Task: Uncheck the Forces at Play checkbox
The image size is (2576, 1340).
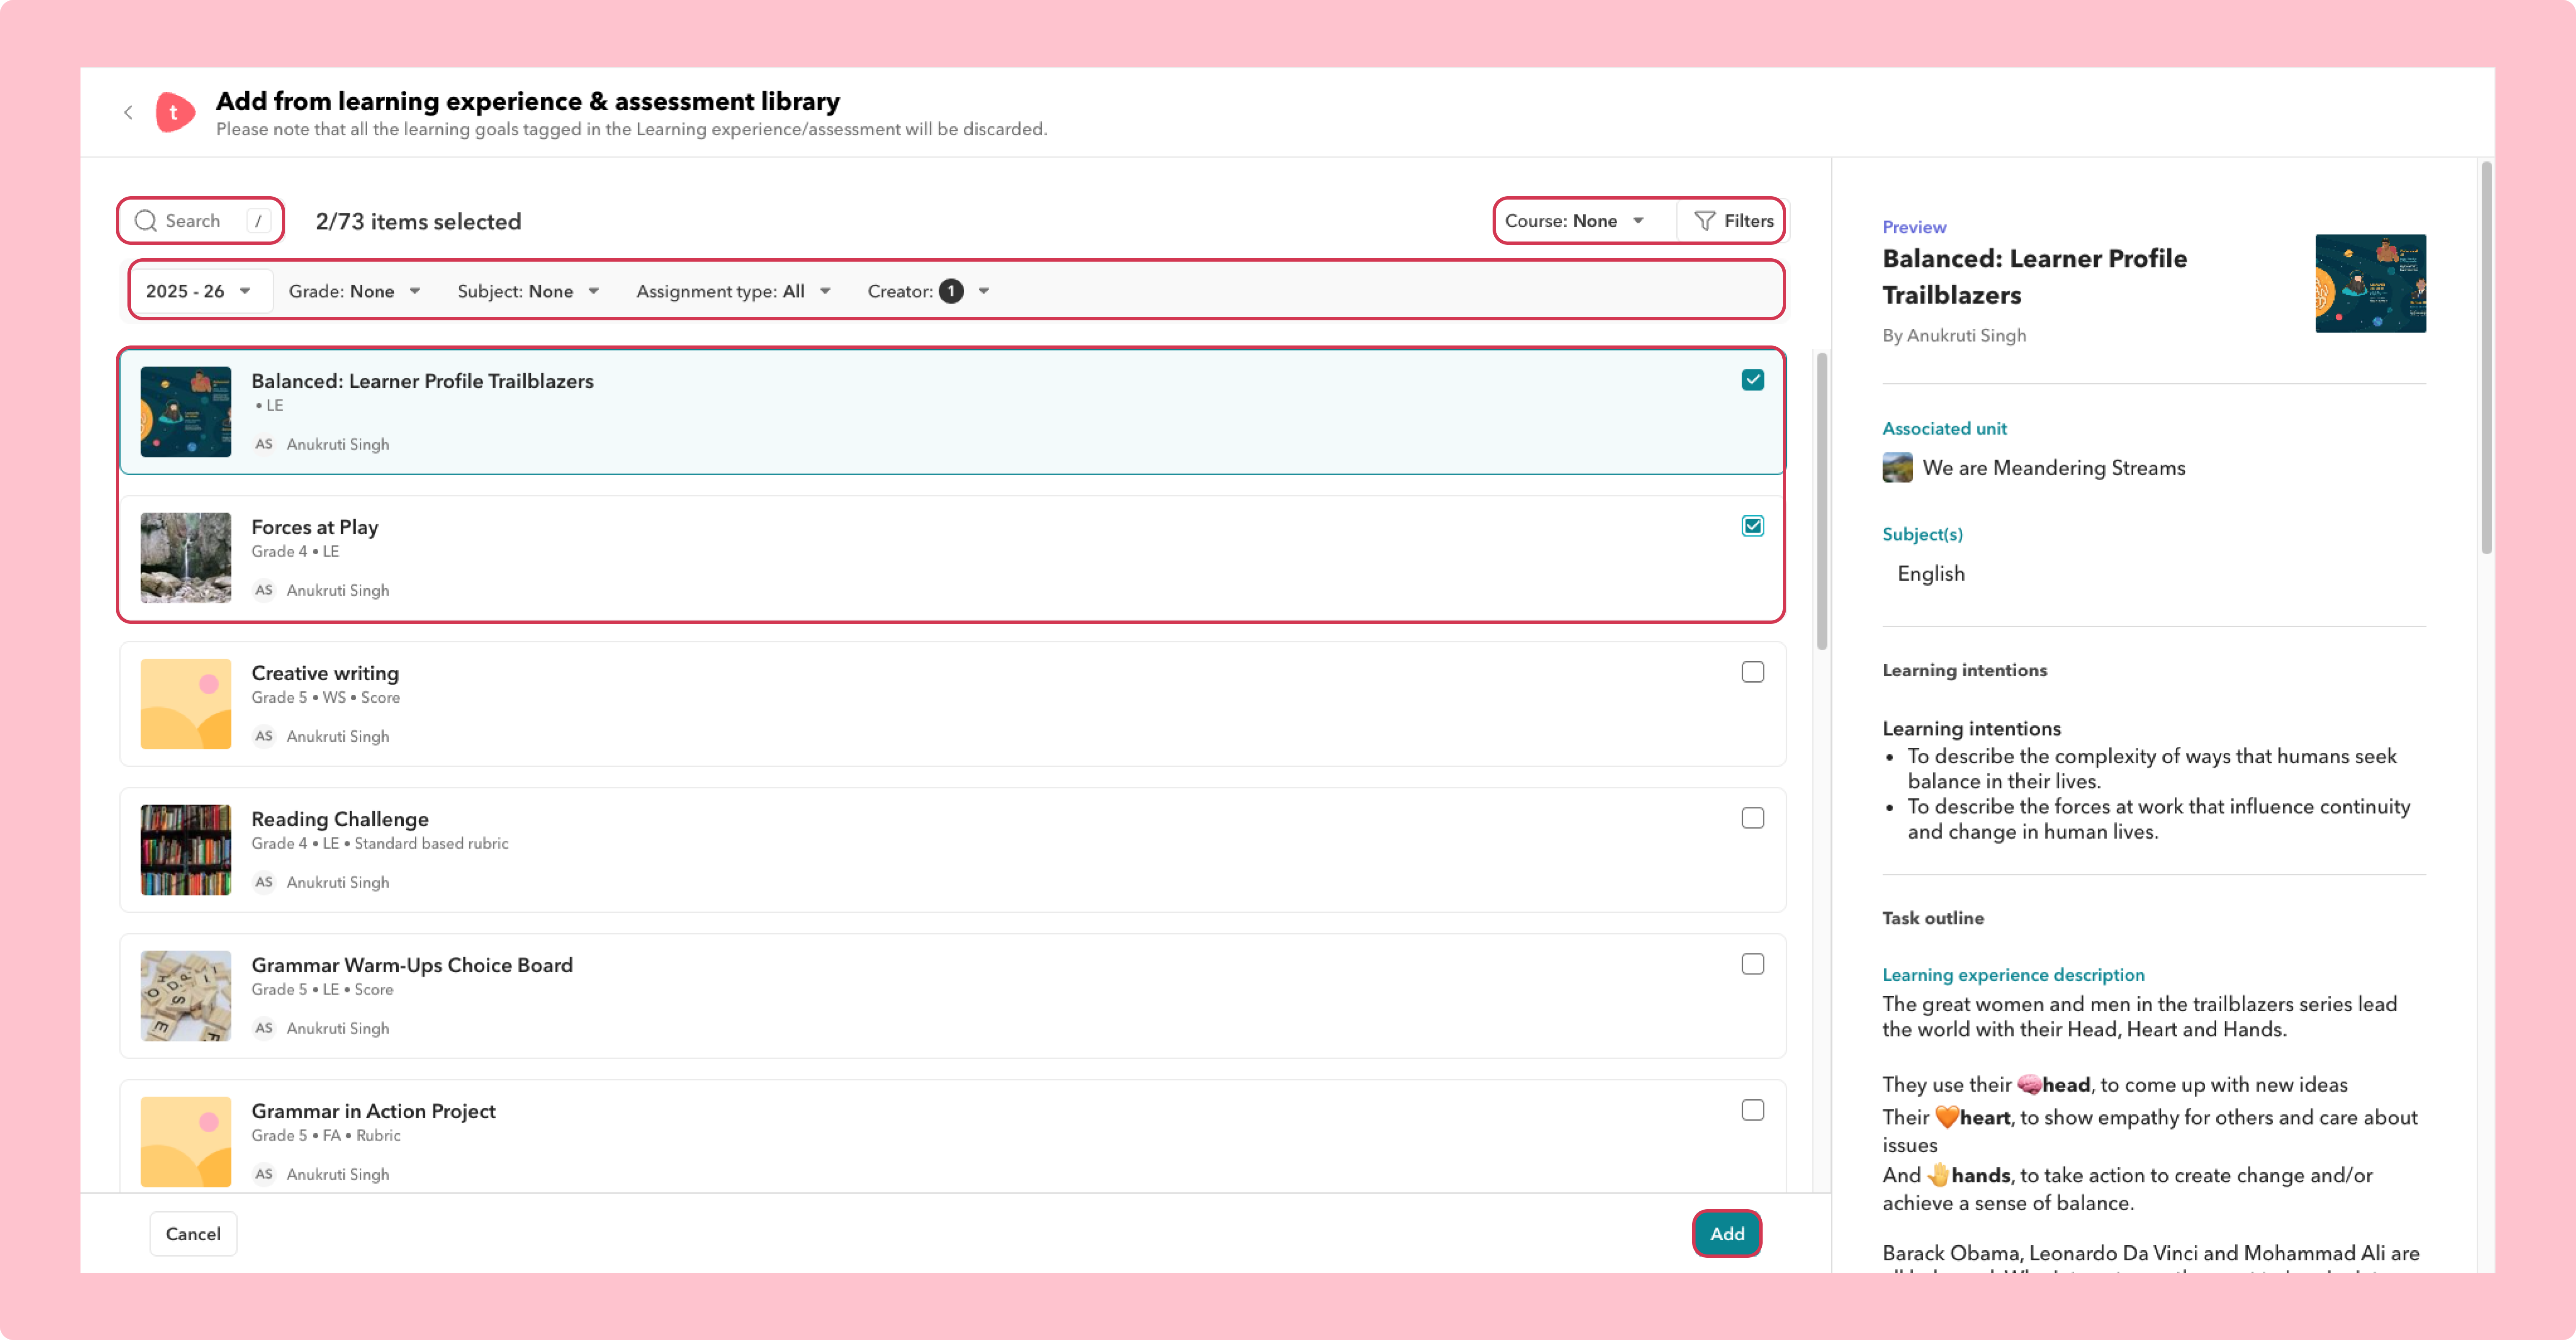Action: pyautogui.click(x=1752, y=526)
